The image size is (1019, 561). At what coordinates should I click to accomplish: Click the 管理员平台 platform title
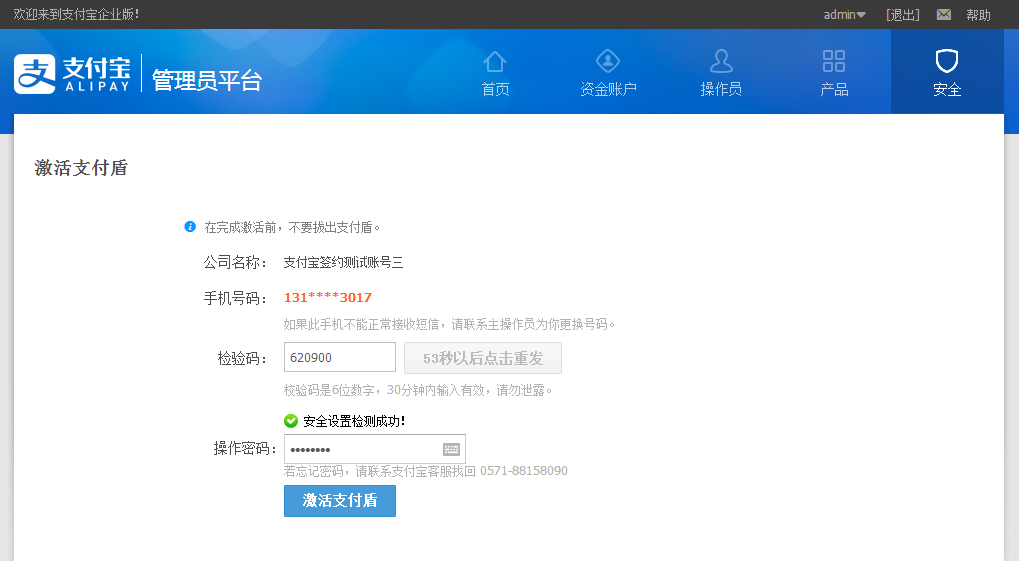point(207,81)
